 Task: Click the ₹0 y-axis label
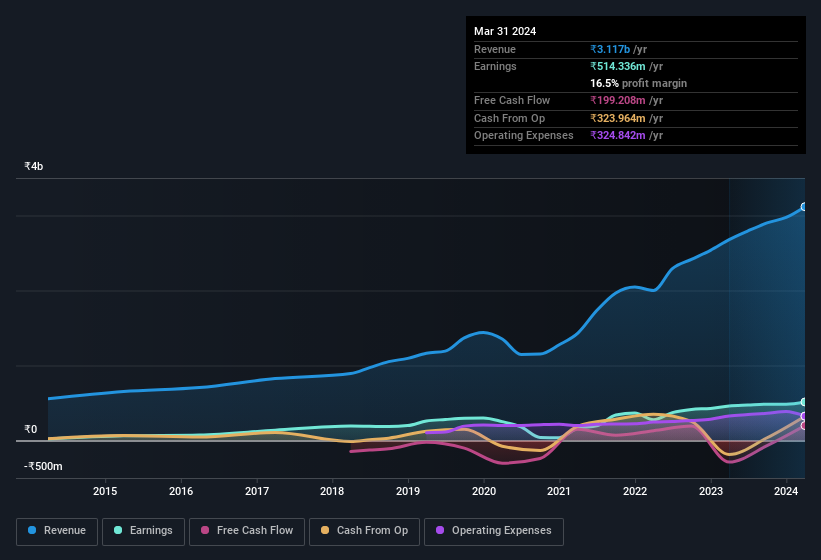30,429
